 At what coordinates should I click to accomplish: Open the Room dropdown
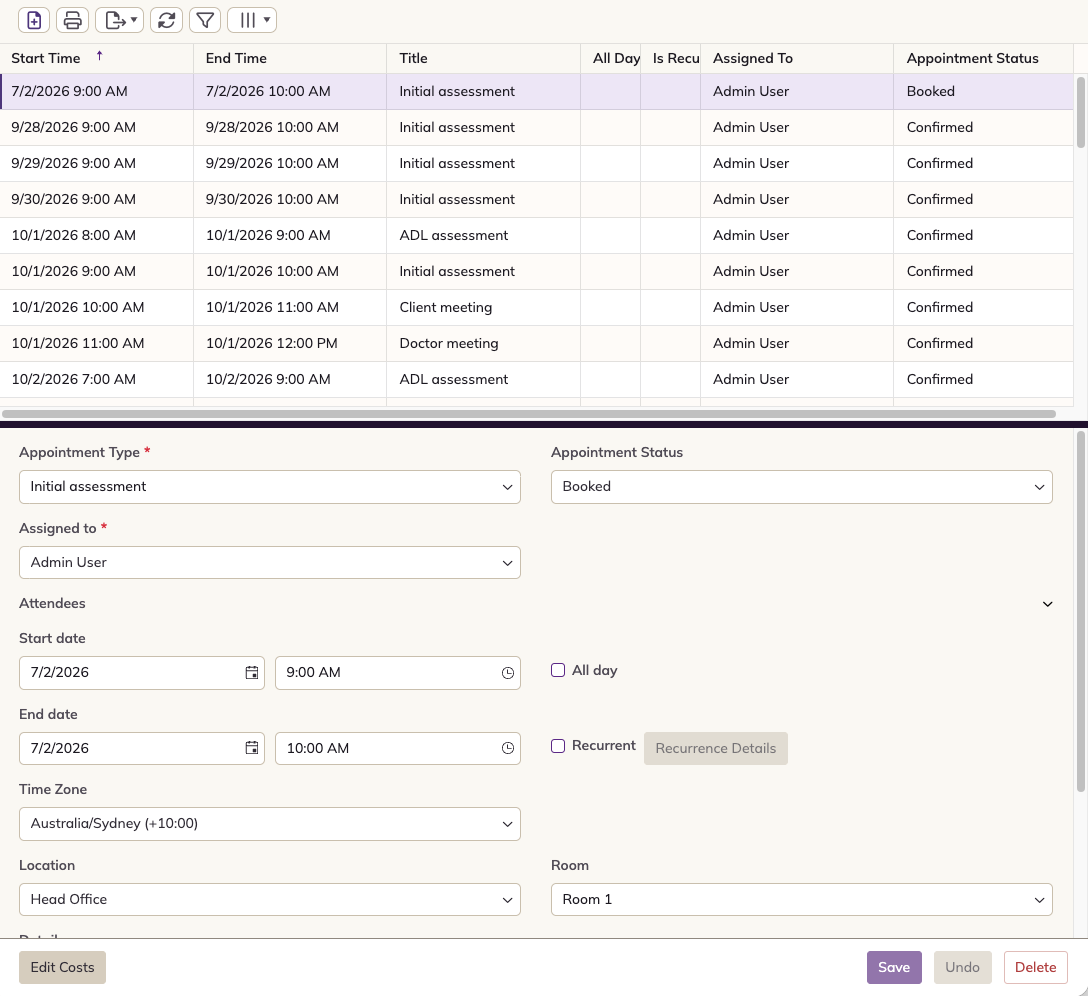point(801,900)
